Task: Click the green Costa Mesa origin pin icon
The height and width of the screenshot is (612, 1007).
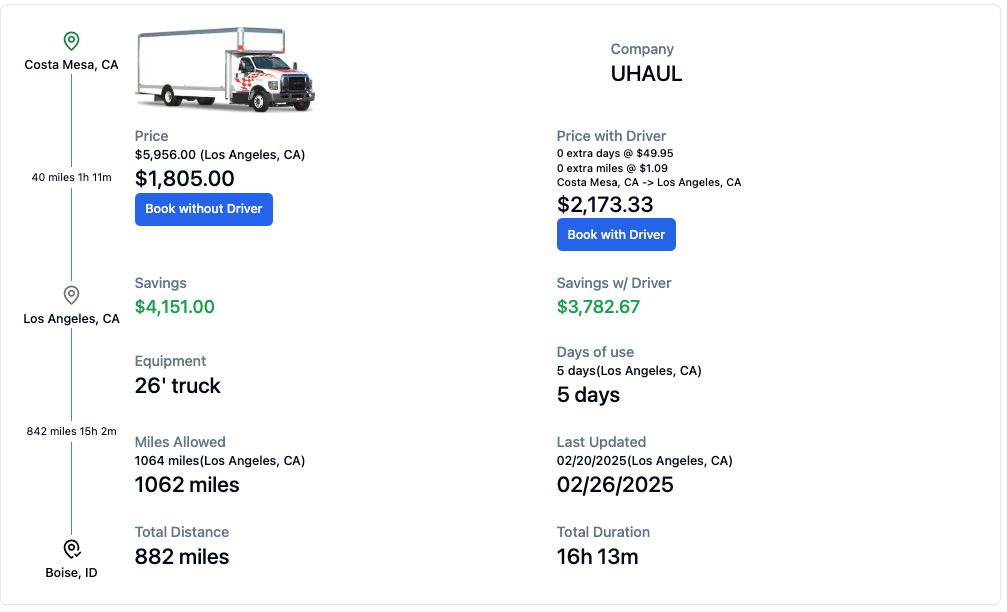Action: (71, 41)
